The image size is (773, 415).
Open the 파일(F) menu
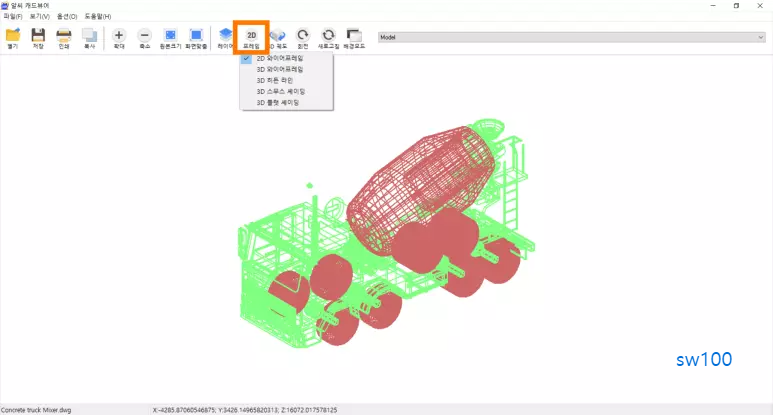[13, 16]
